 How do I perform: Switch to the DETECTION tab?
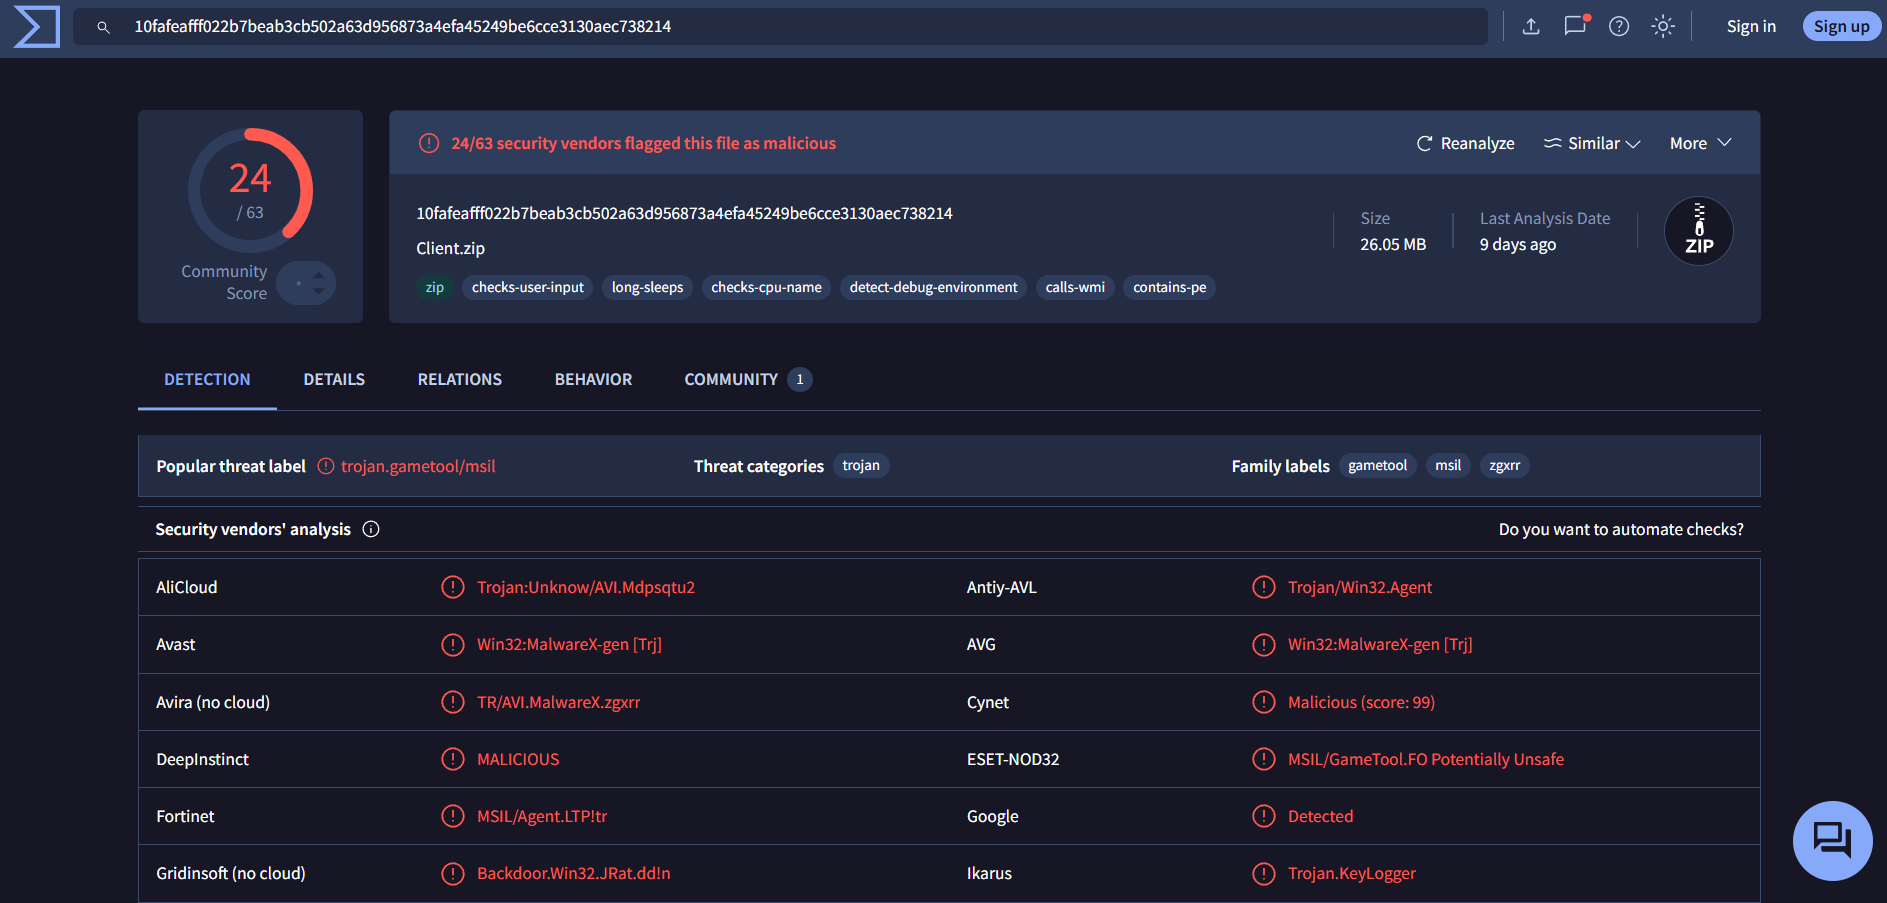click(x=207, y=380)
